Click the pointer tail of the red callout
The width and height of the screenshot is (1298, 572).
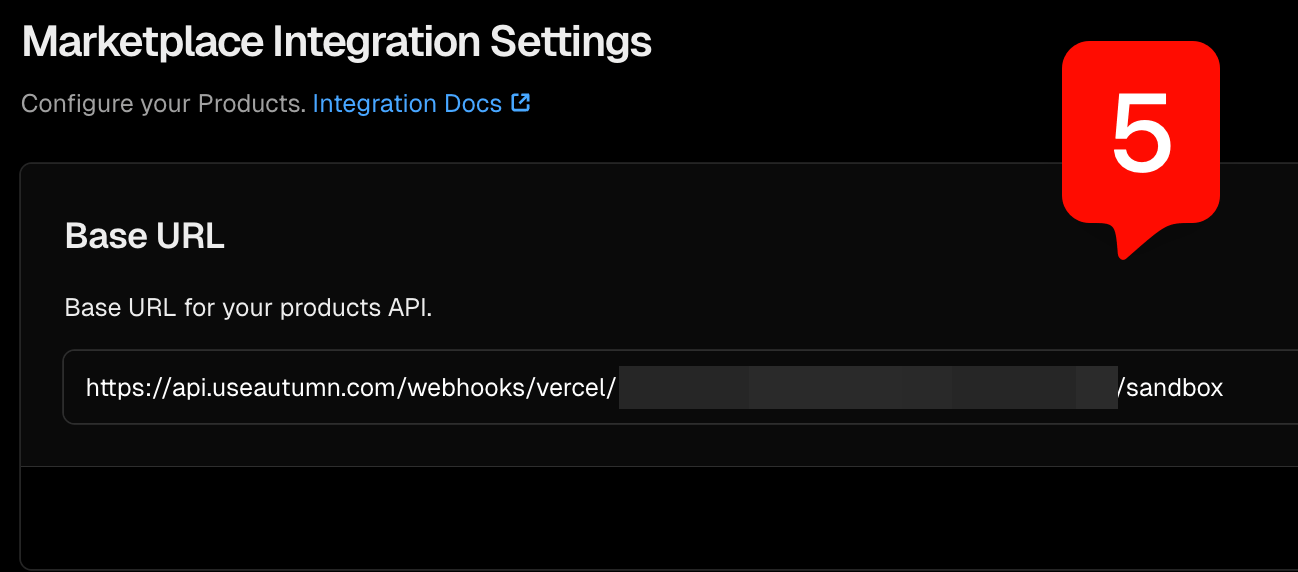click(x=1133, y=240)
